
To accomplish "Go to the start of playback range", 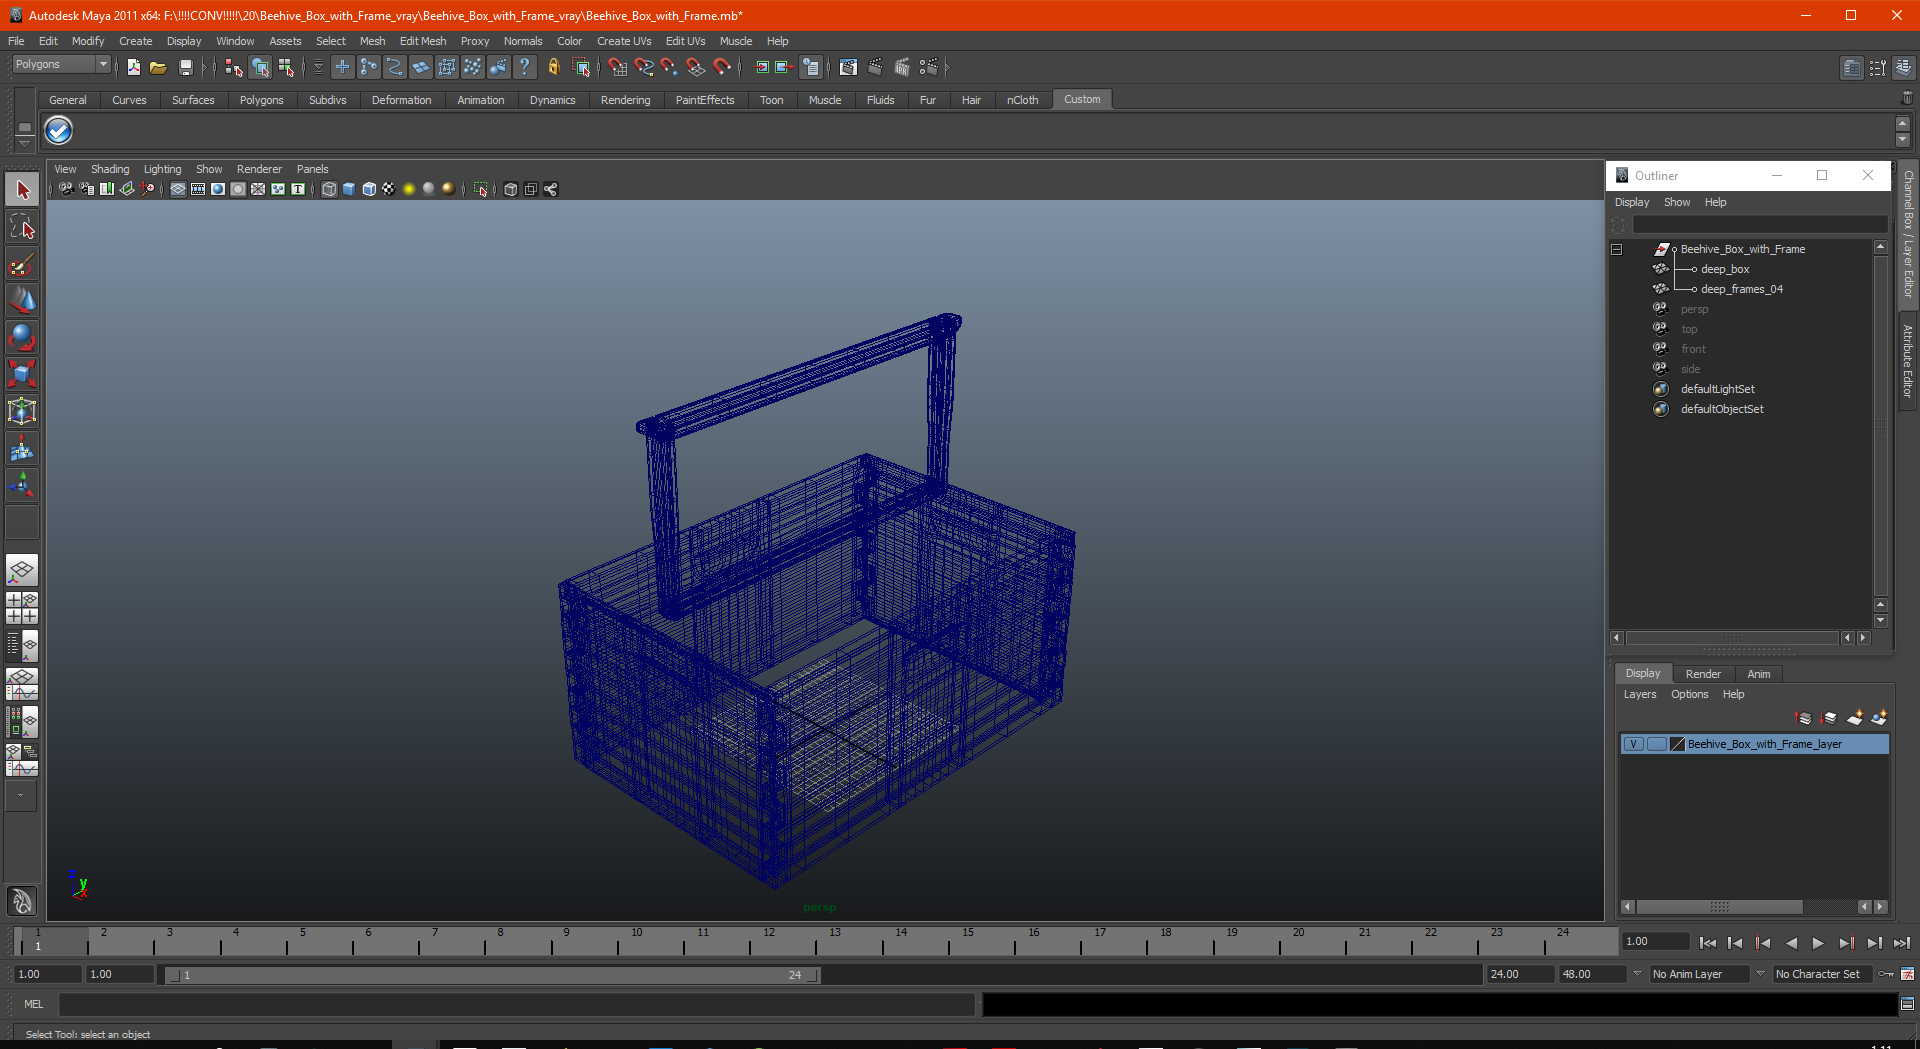I will point(1707,942).
